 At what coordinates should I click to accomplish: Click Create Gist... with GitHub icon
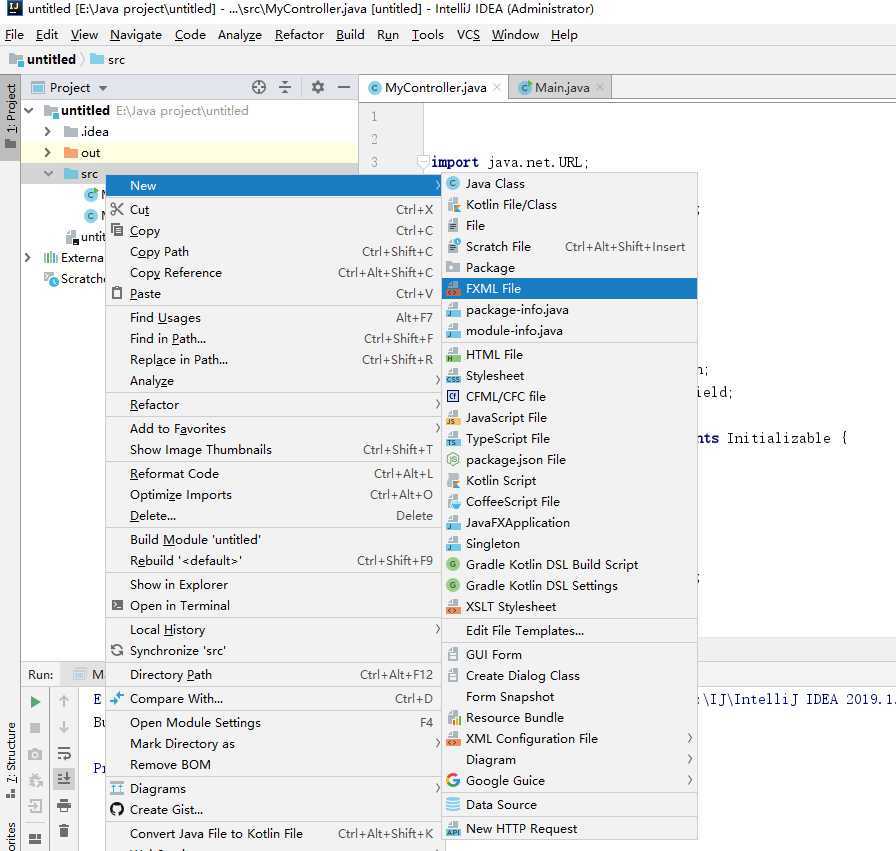click(x=274, y=810)
